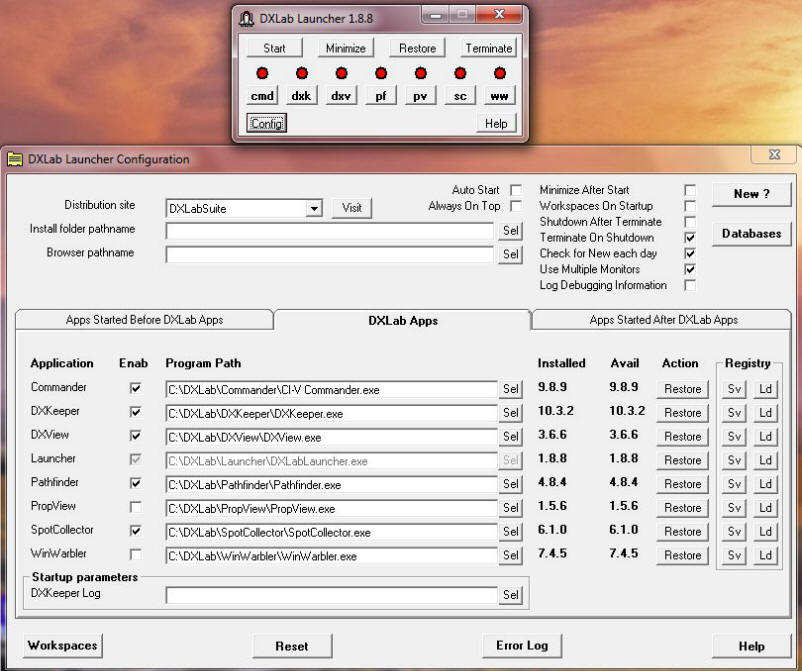Visit the selected distribution site

[x=352, y=208]
